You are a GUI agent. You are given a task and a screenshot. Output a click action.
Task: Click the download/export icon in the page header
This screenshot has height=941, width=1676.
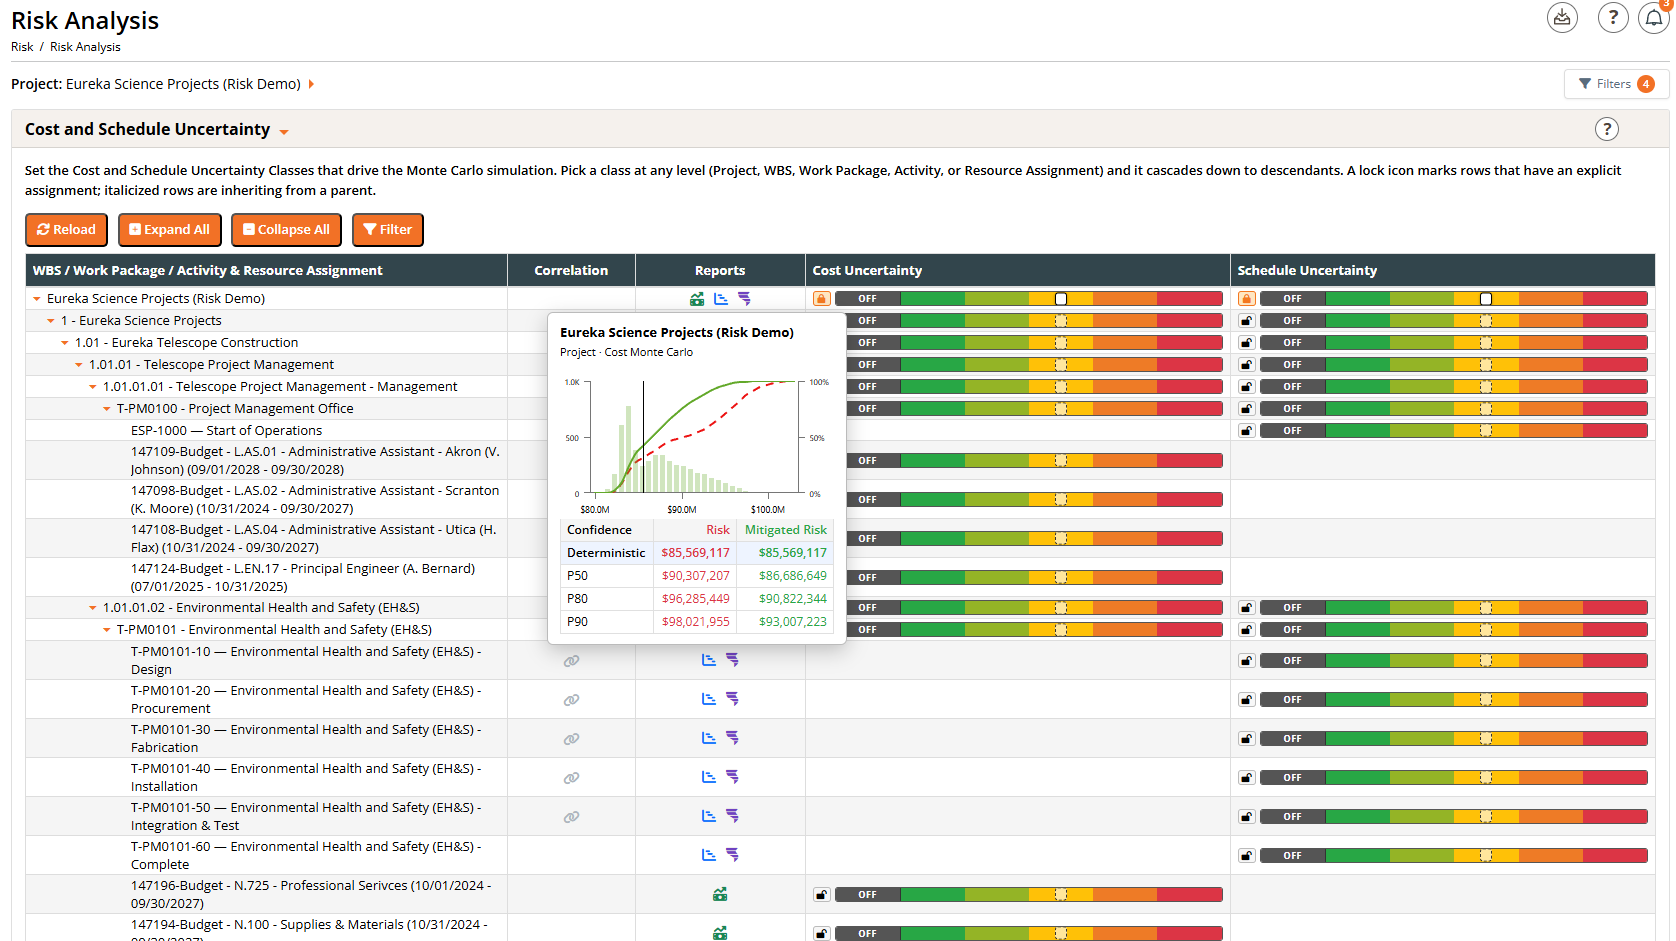(1562, 17)
